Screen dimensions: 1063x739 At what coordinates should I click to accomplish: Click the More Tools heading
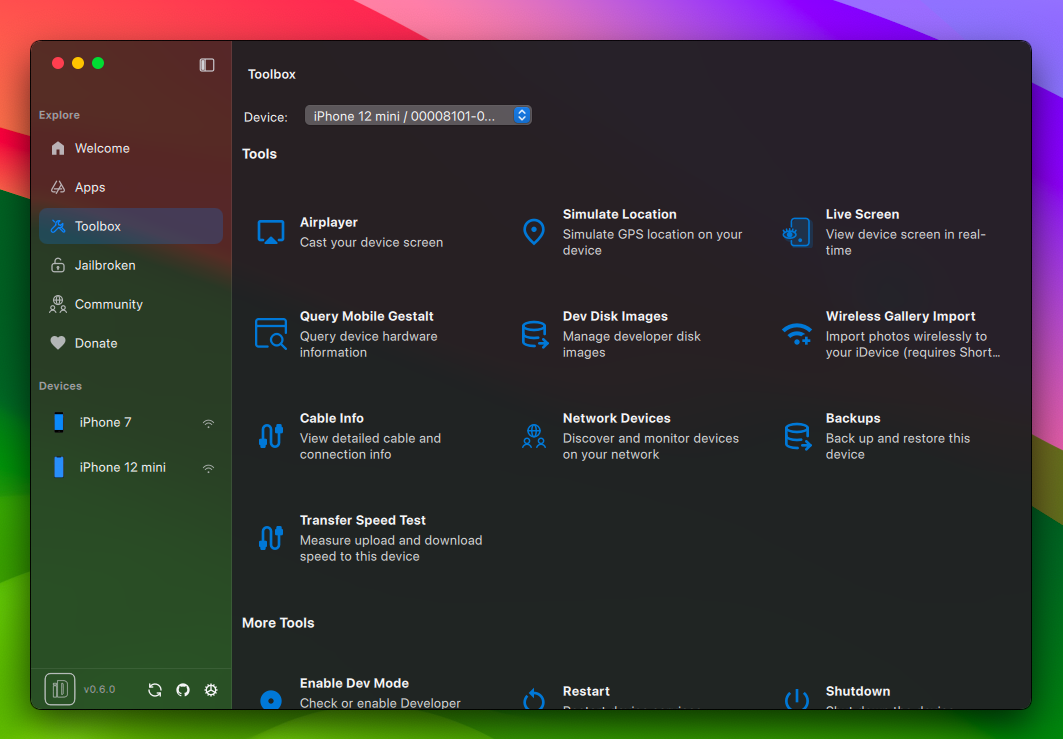(278, 623)
